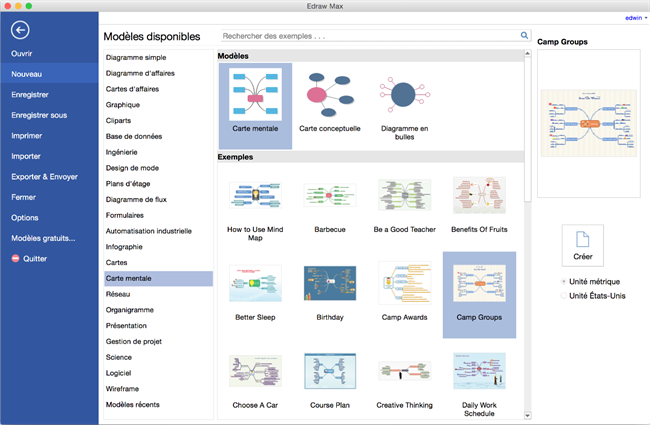Open the Barbecue example thumbnail
The image size is (650, 425).
(x=330, y=195)
